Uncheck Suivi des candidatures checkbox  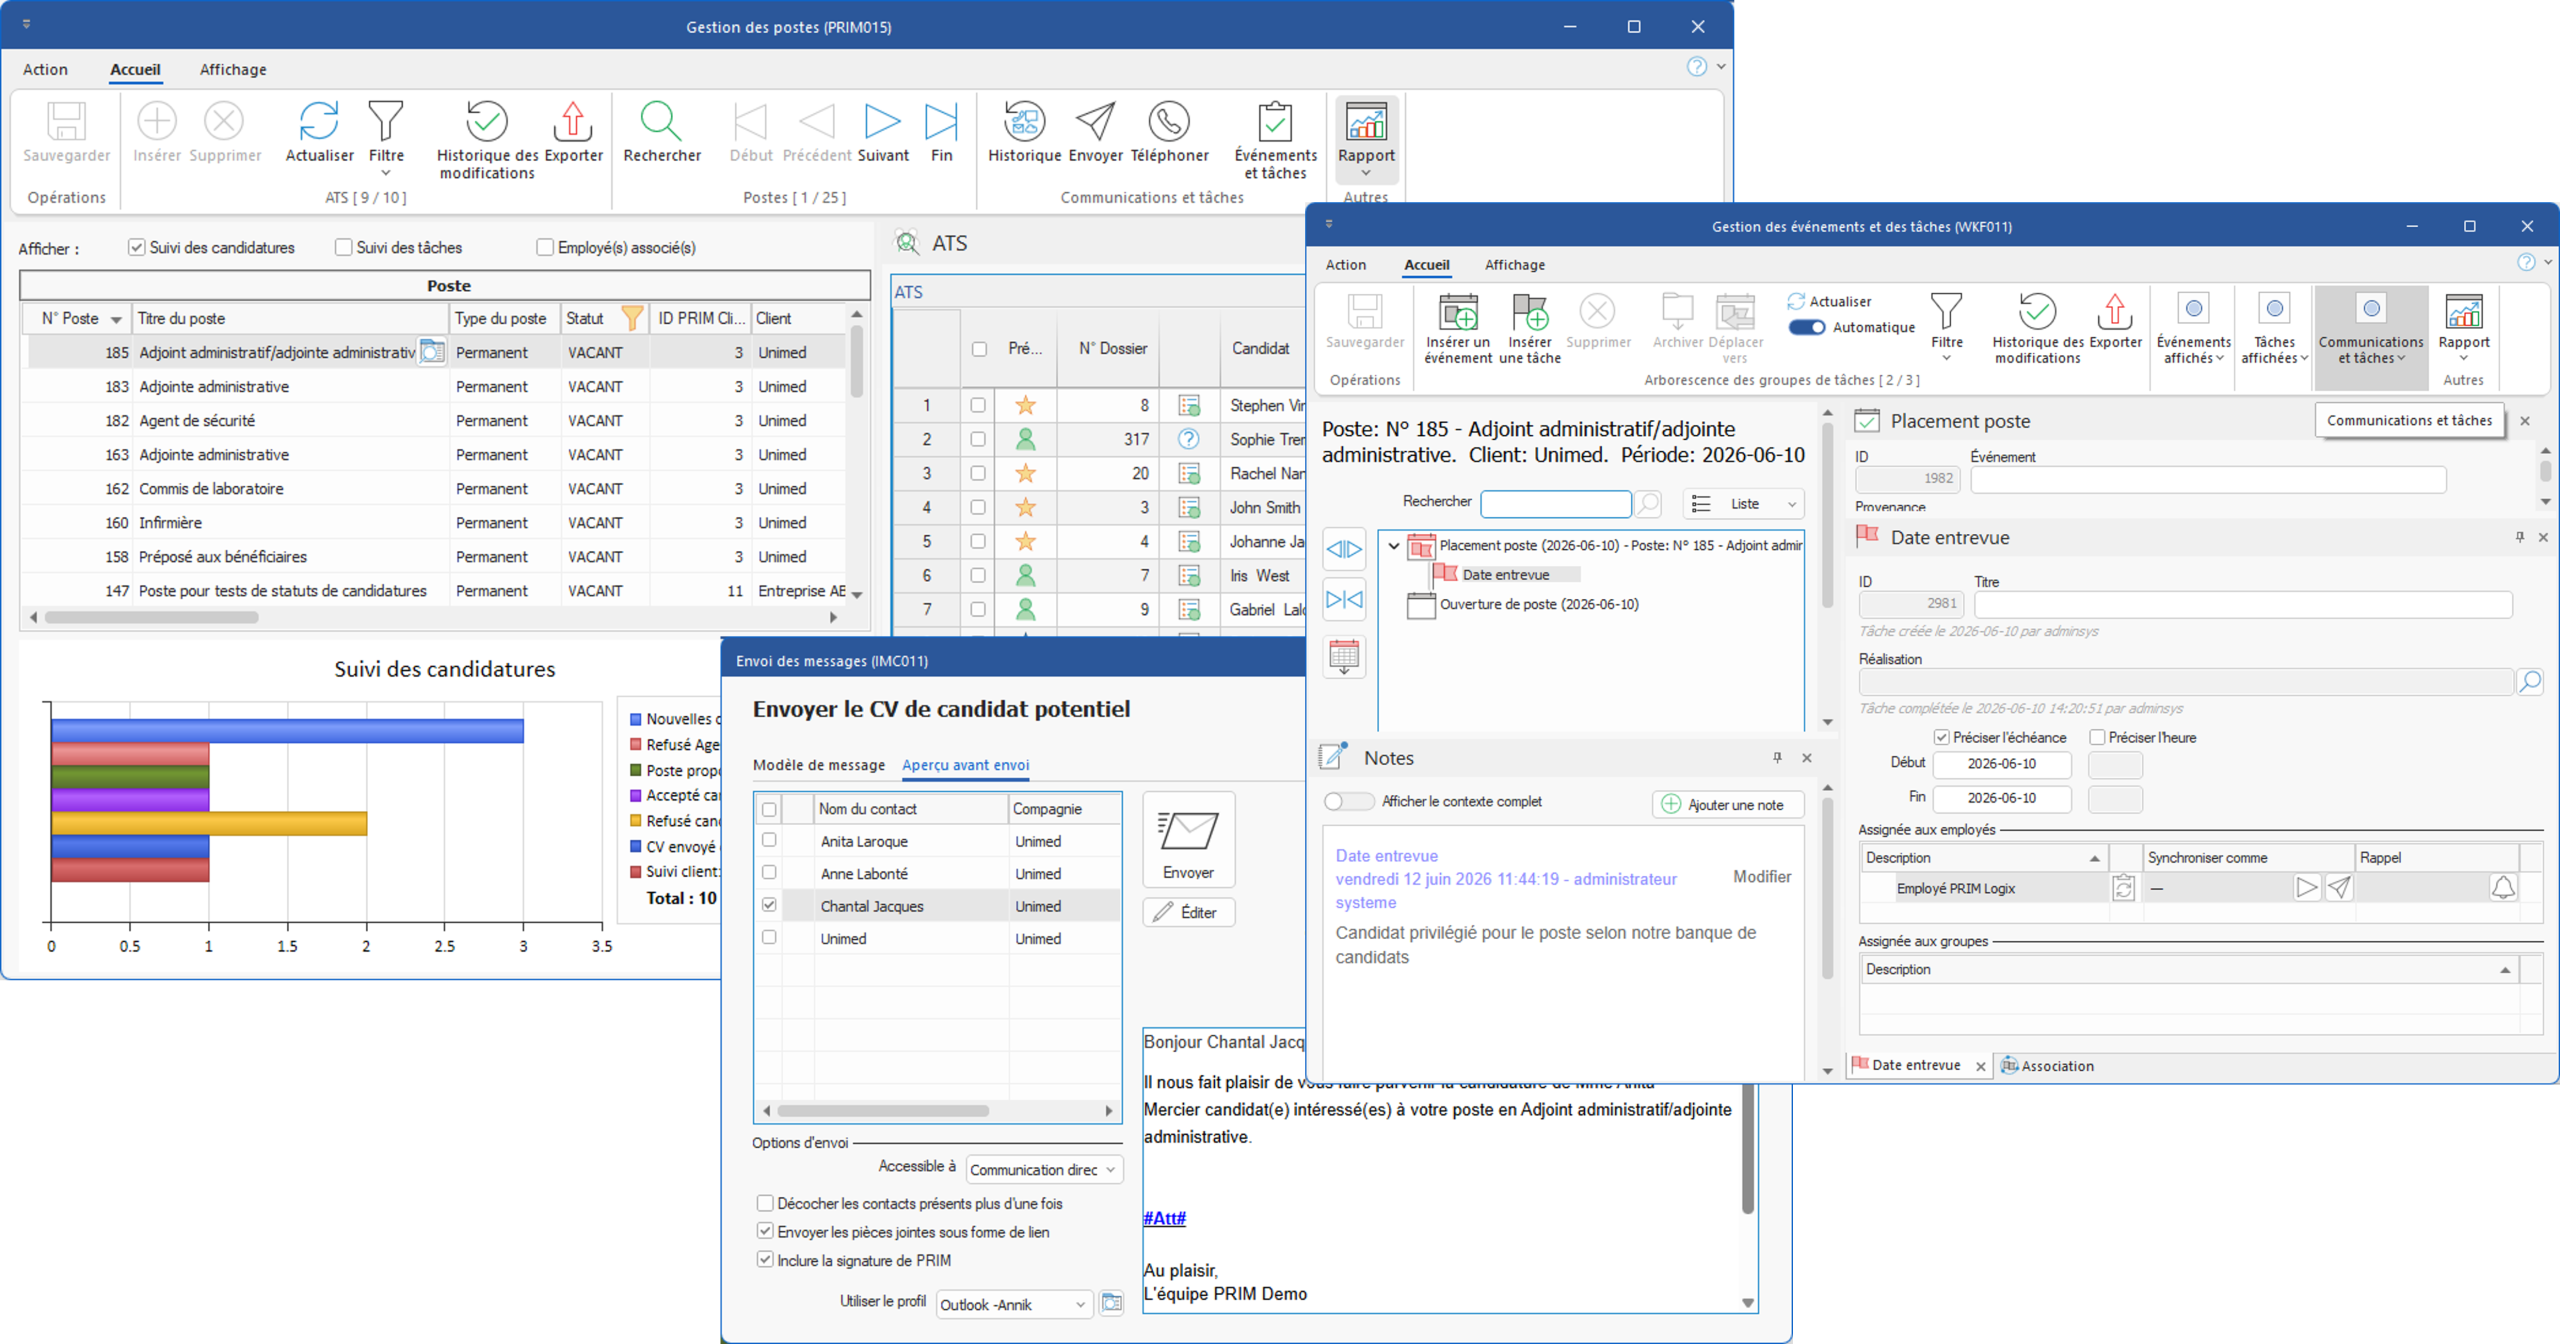tap(137, 247)
